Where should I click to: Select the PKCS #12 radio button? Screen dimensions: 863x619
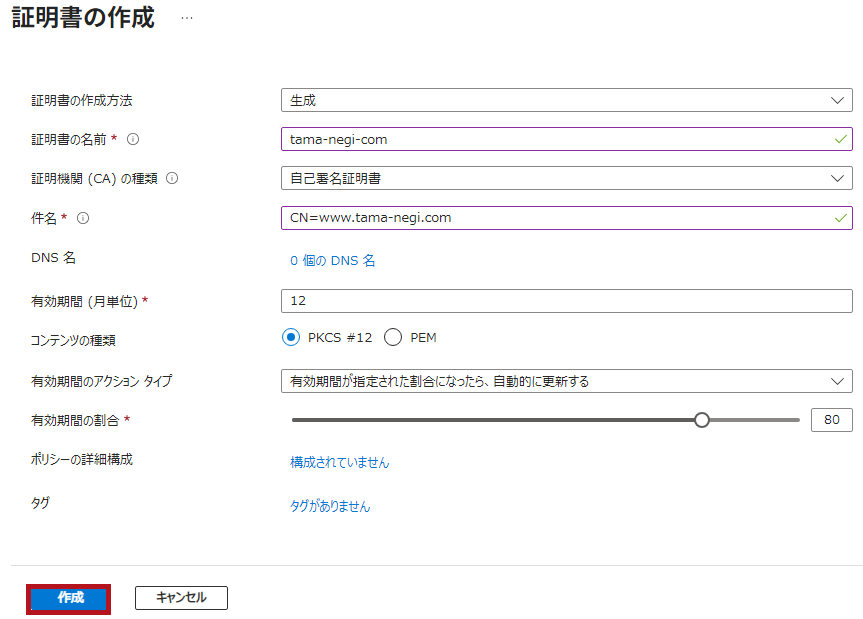click(x=291, y=337)
